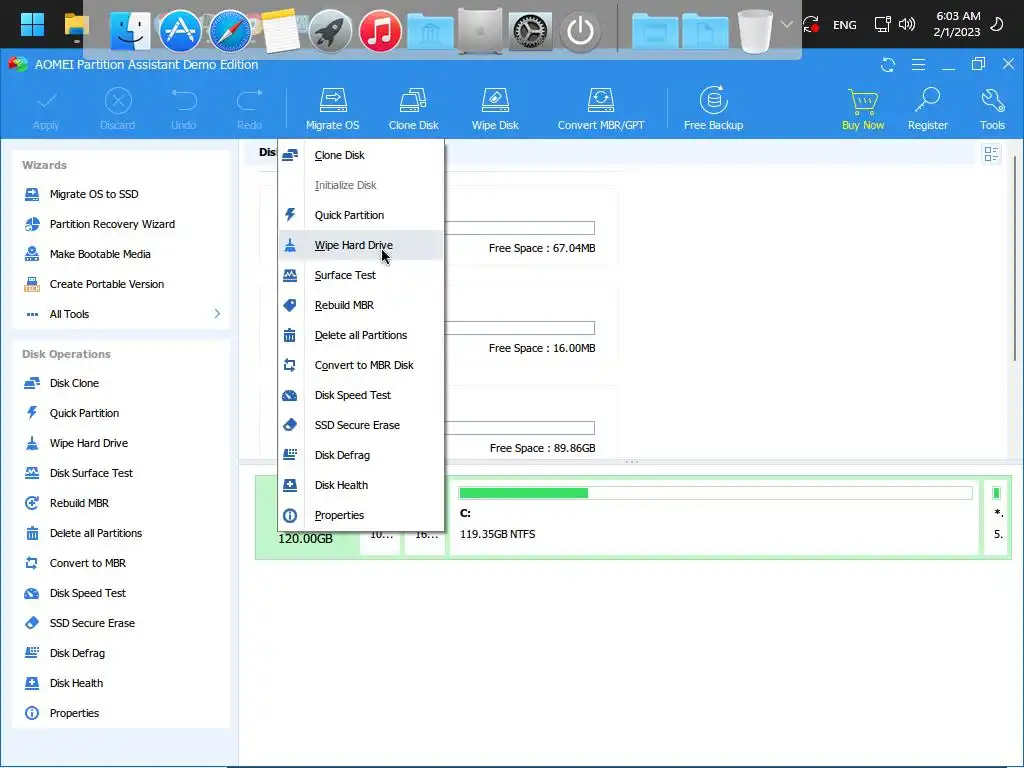The height and width of the screenshot is (768, 1024).
Task: Choose Delete all Partitions menu entry
Action: point(361,335)
